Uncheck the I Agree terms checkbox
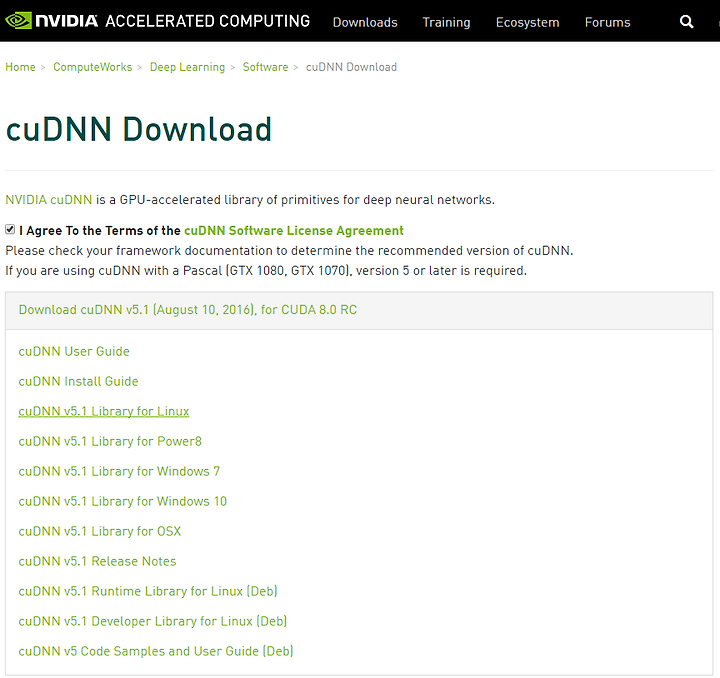The image size is (720, 678). coord(10,230)
